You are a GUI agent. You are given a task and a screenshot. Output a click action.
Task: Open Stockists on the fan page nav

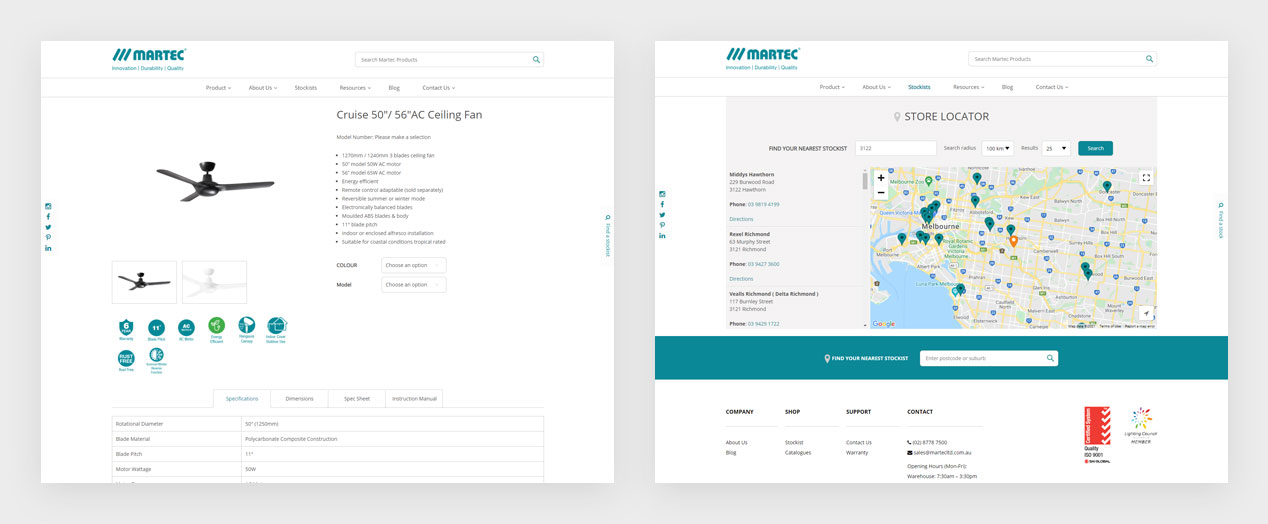coord(306,88)
